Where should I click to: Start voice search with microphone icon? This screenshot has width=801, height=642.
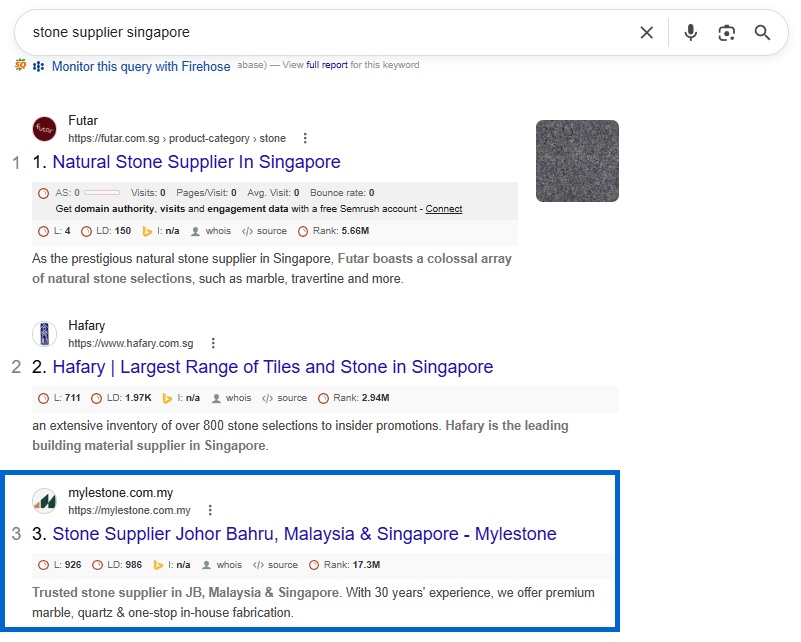690,33
